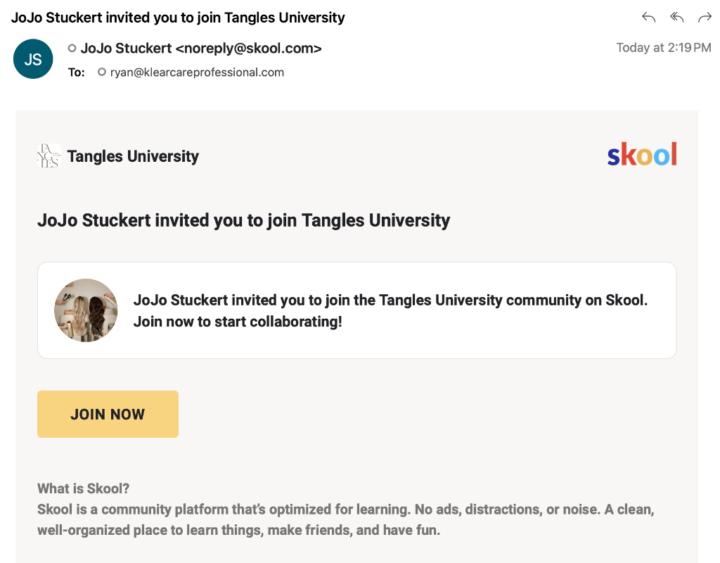Click the Skool description paragraph
The image size is (720, 563).
click(345, 520)
